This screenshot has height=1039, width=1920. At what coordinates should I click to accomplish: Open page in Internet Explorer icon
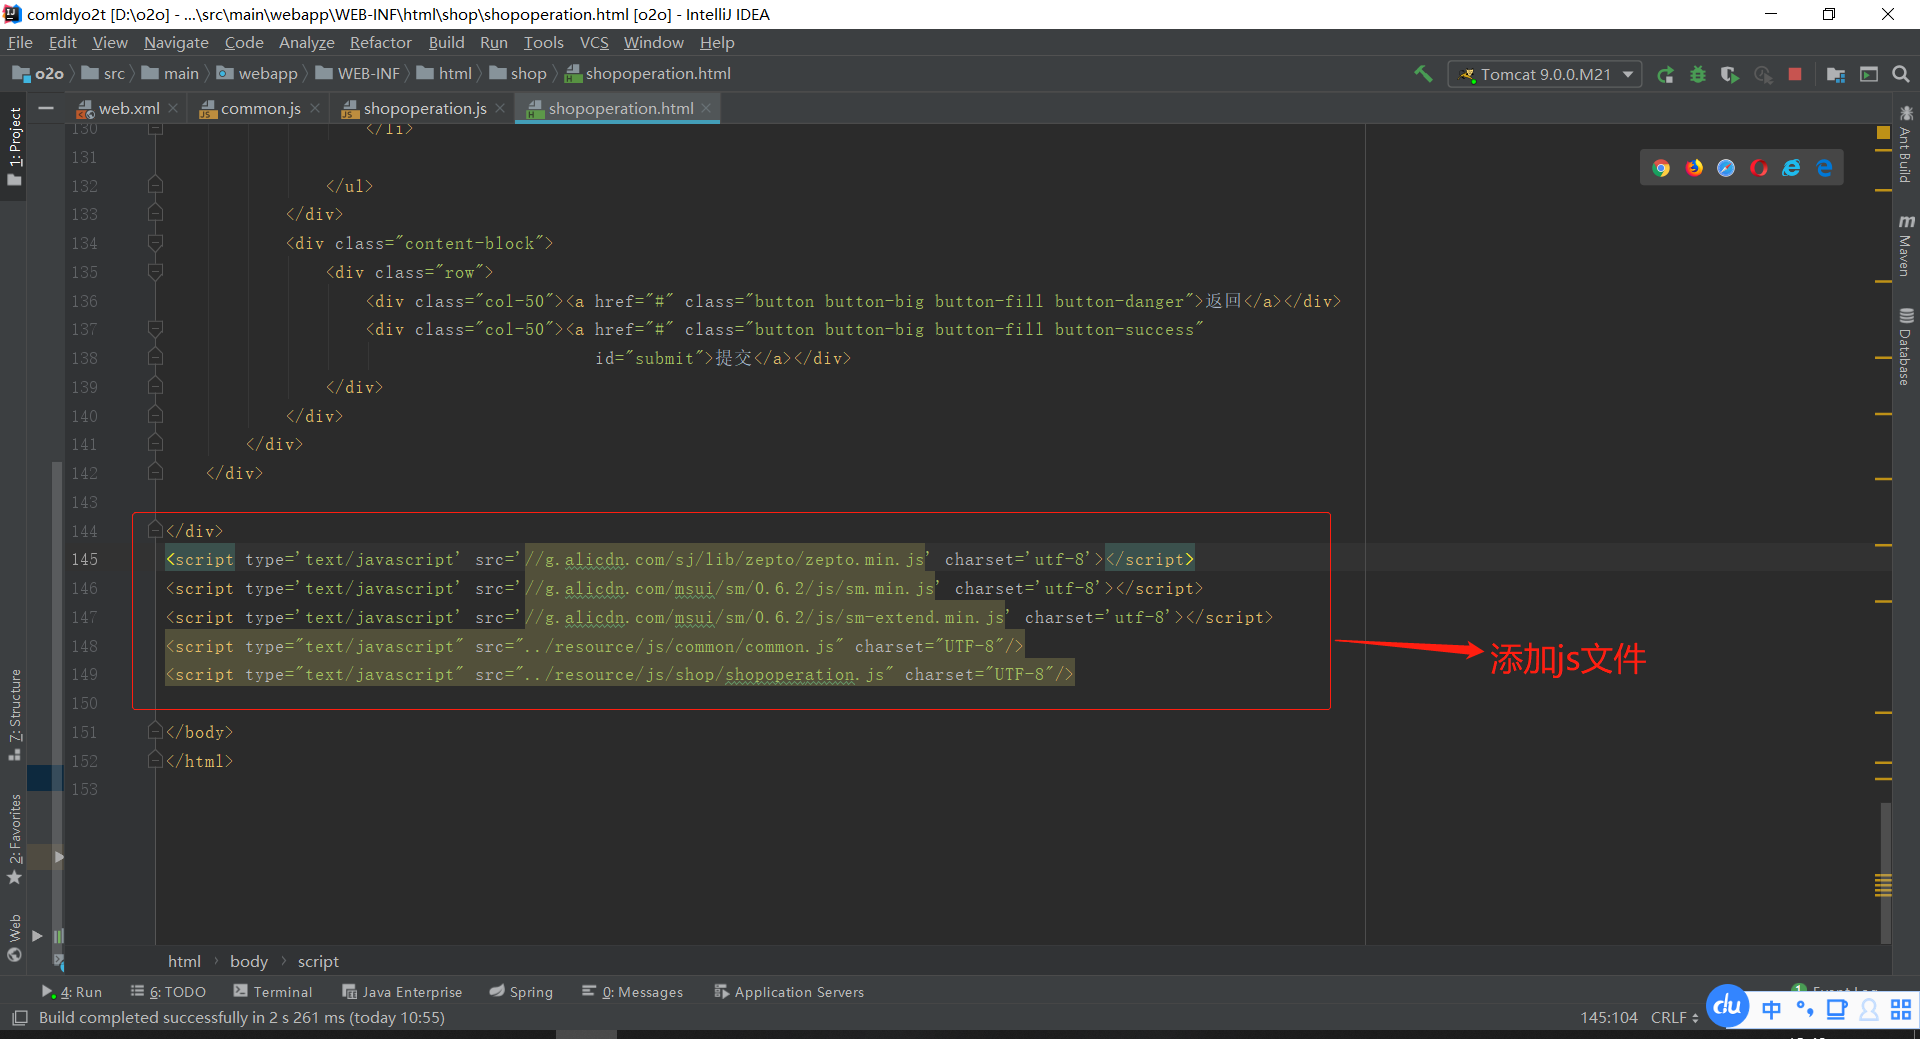[x=1791, y=168]
